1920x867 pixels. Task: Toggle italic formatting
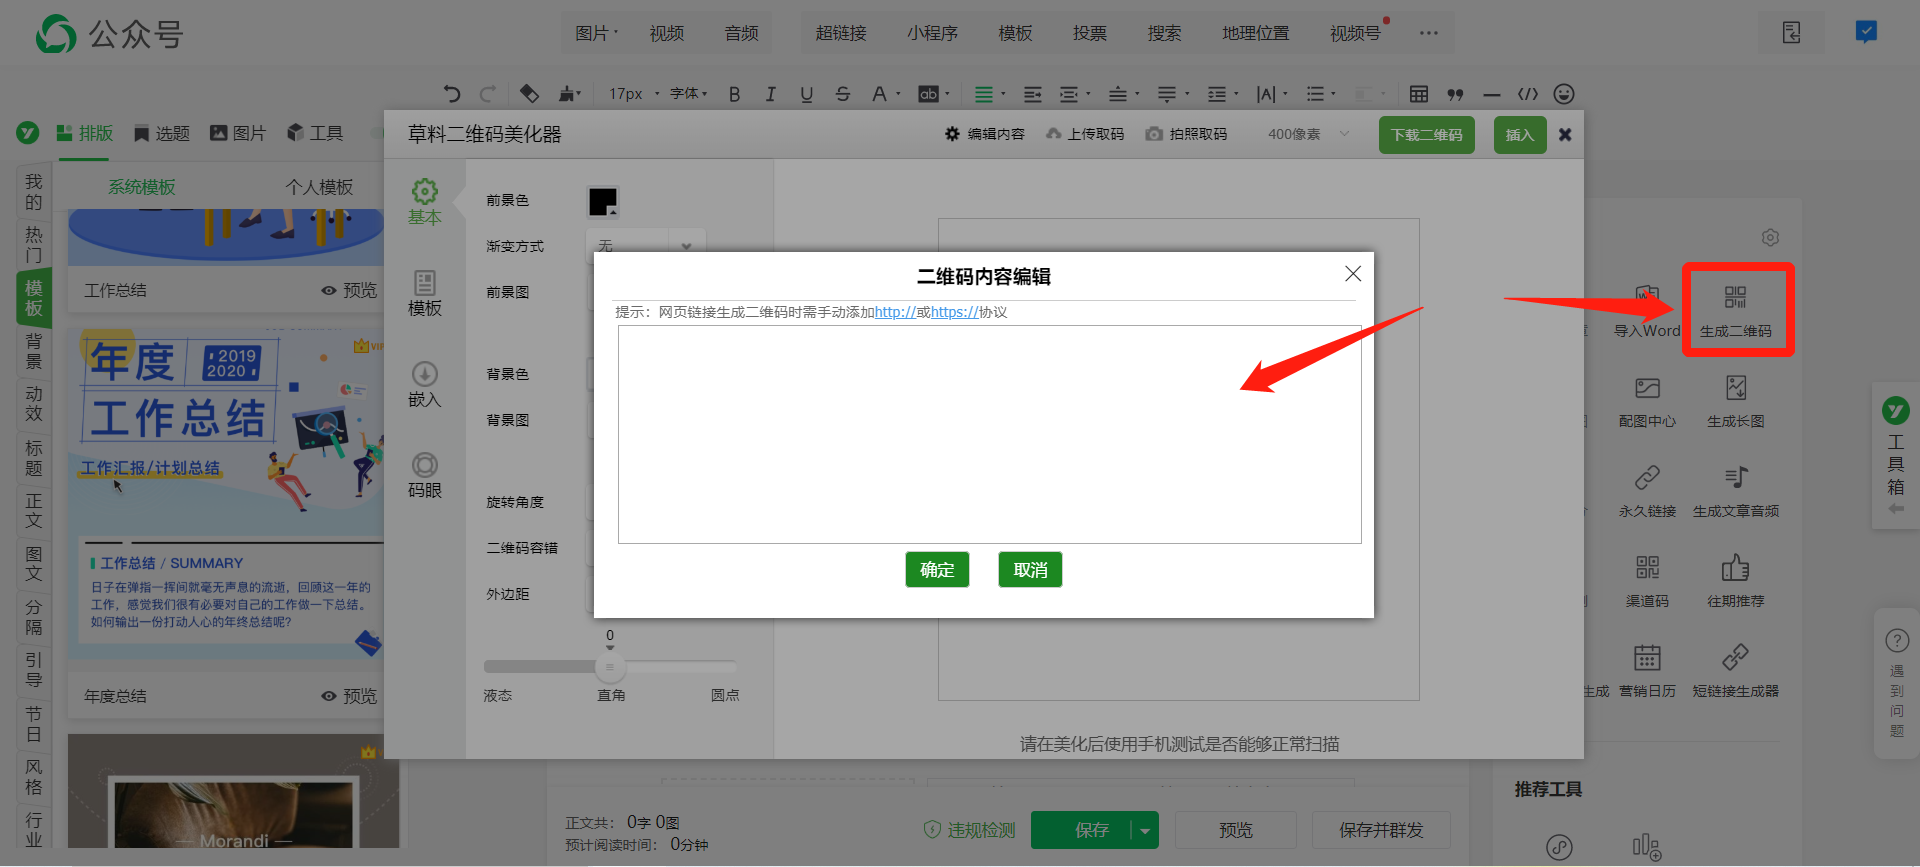770,94
